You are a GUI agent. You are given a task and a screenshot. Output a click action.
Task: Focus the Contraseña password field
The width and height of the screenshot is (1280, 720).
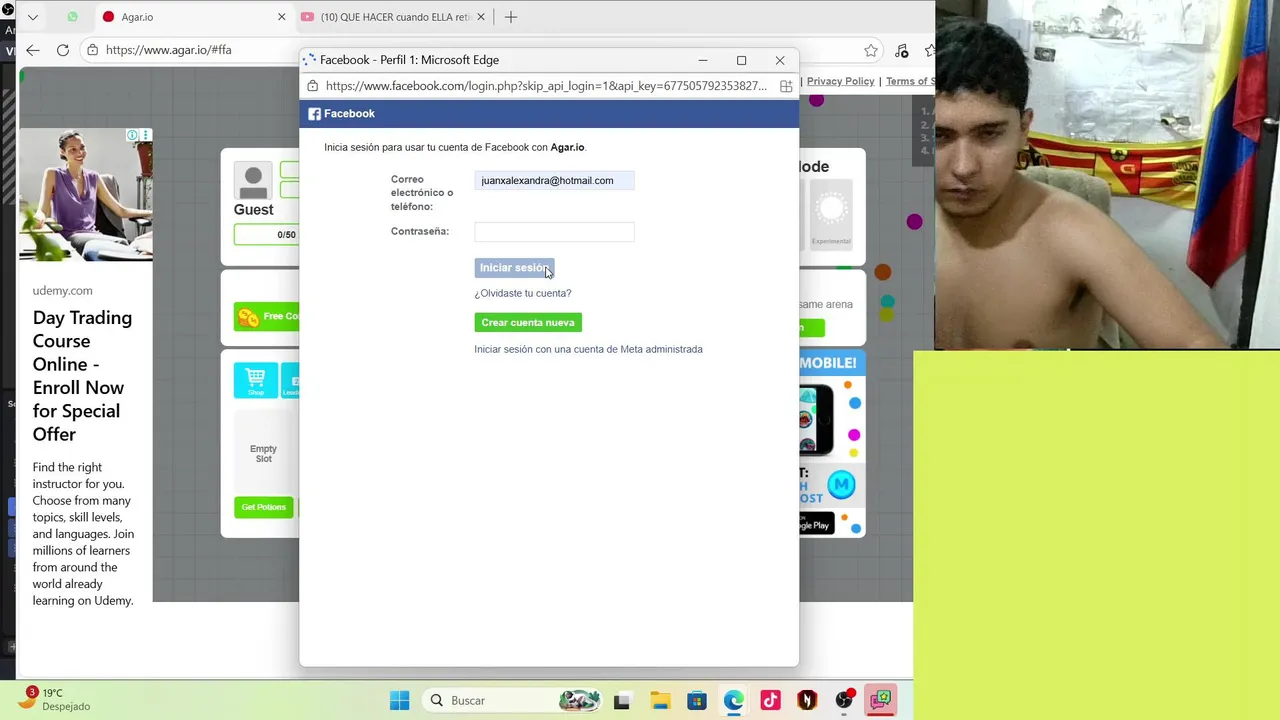pyautogui.click(x=554, y=232)
